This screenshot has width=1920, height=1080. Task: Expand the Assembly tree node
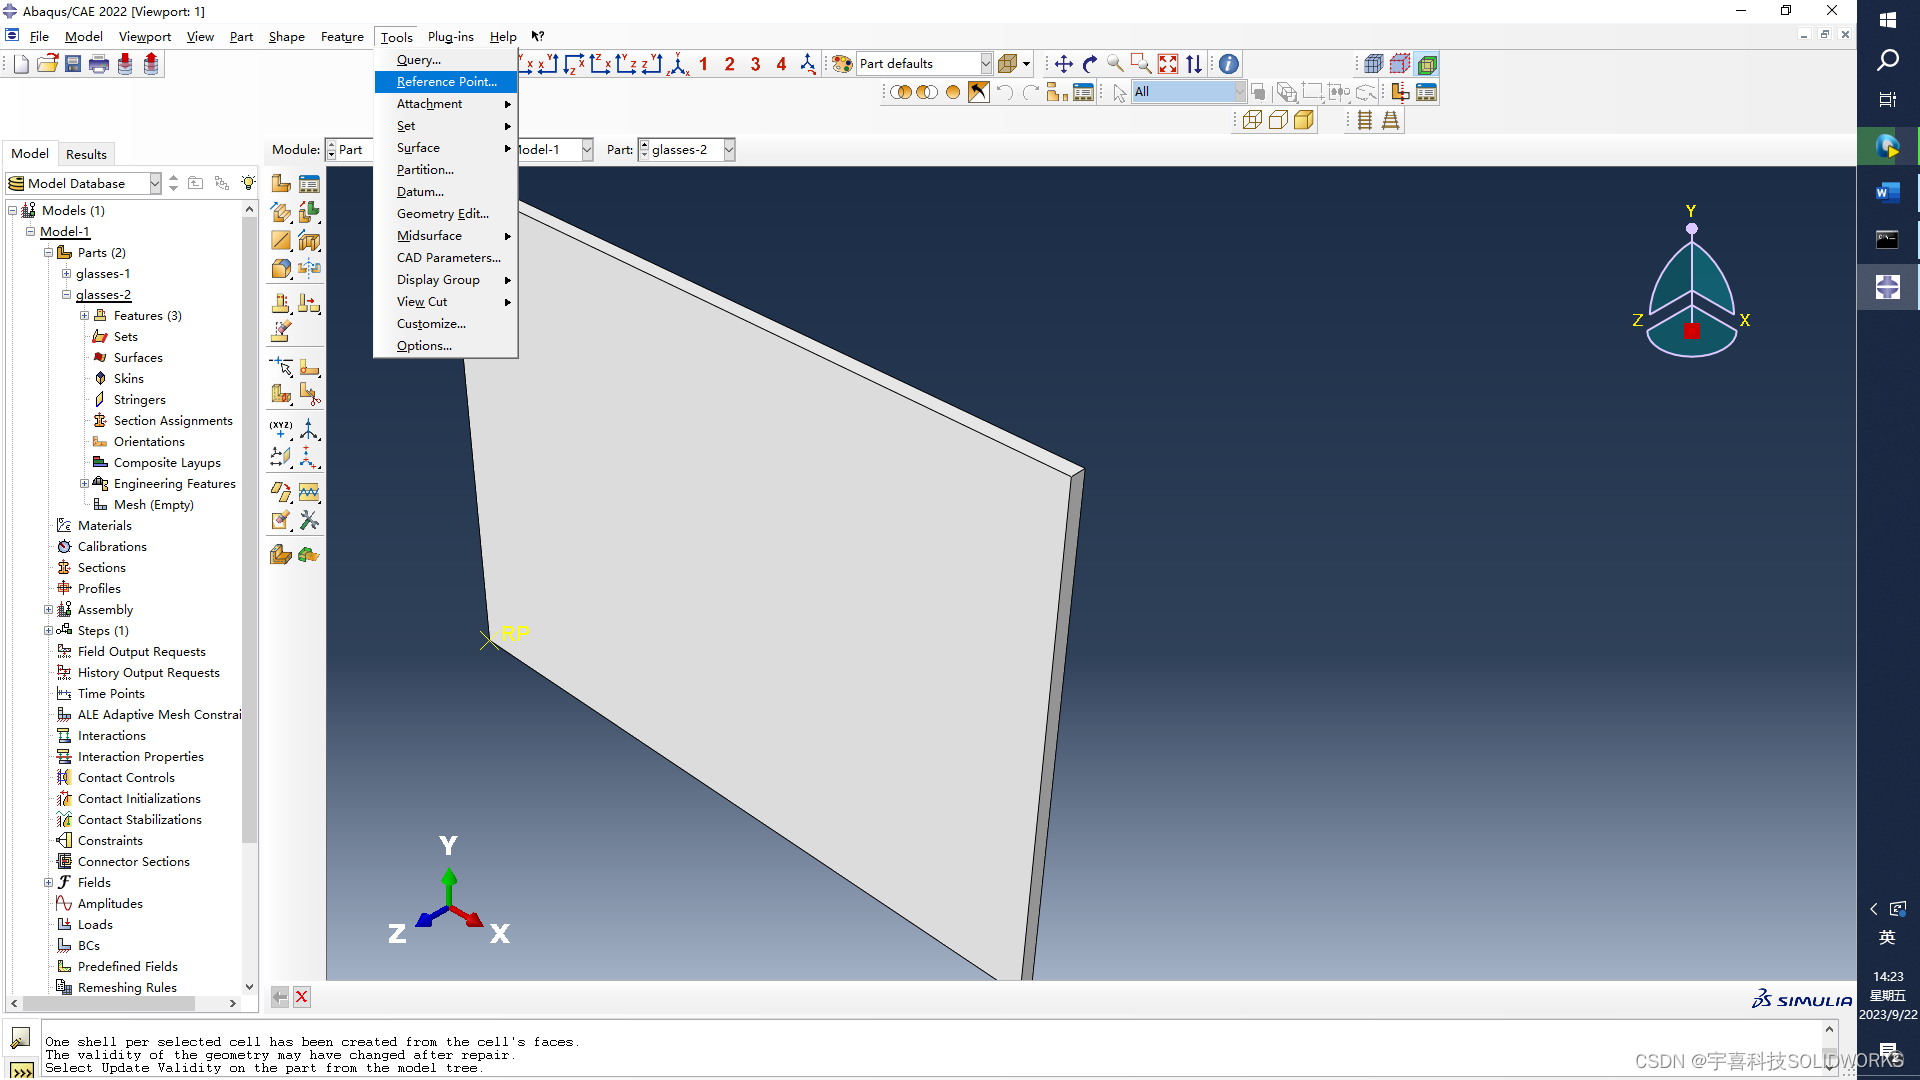pyautogui.click(x=48, y=610)
